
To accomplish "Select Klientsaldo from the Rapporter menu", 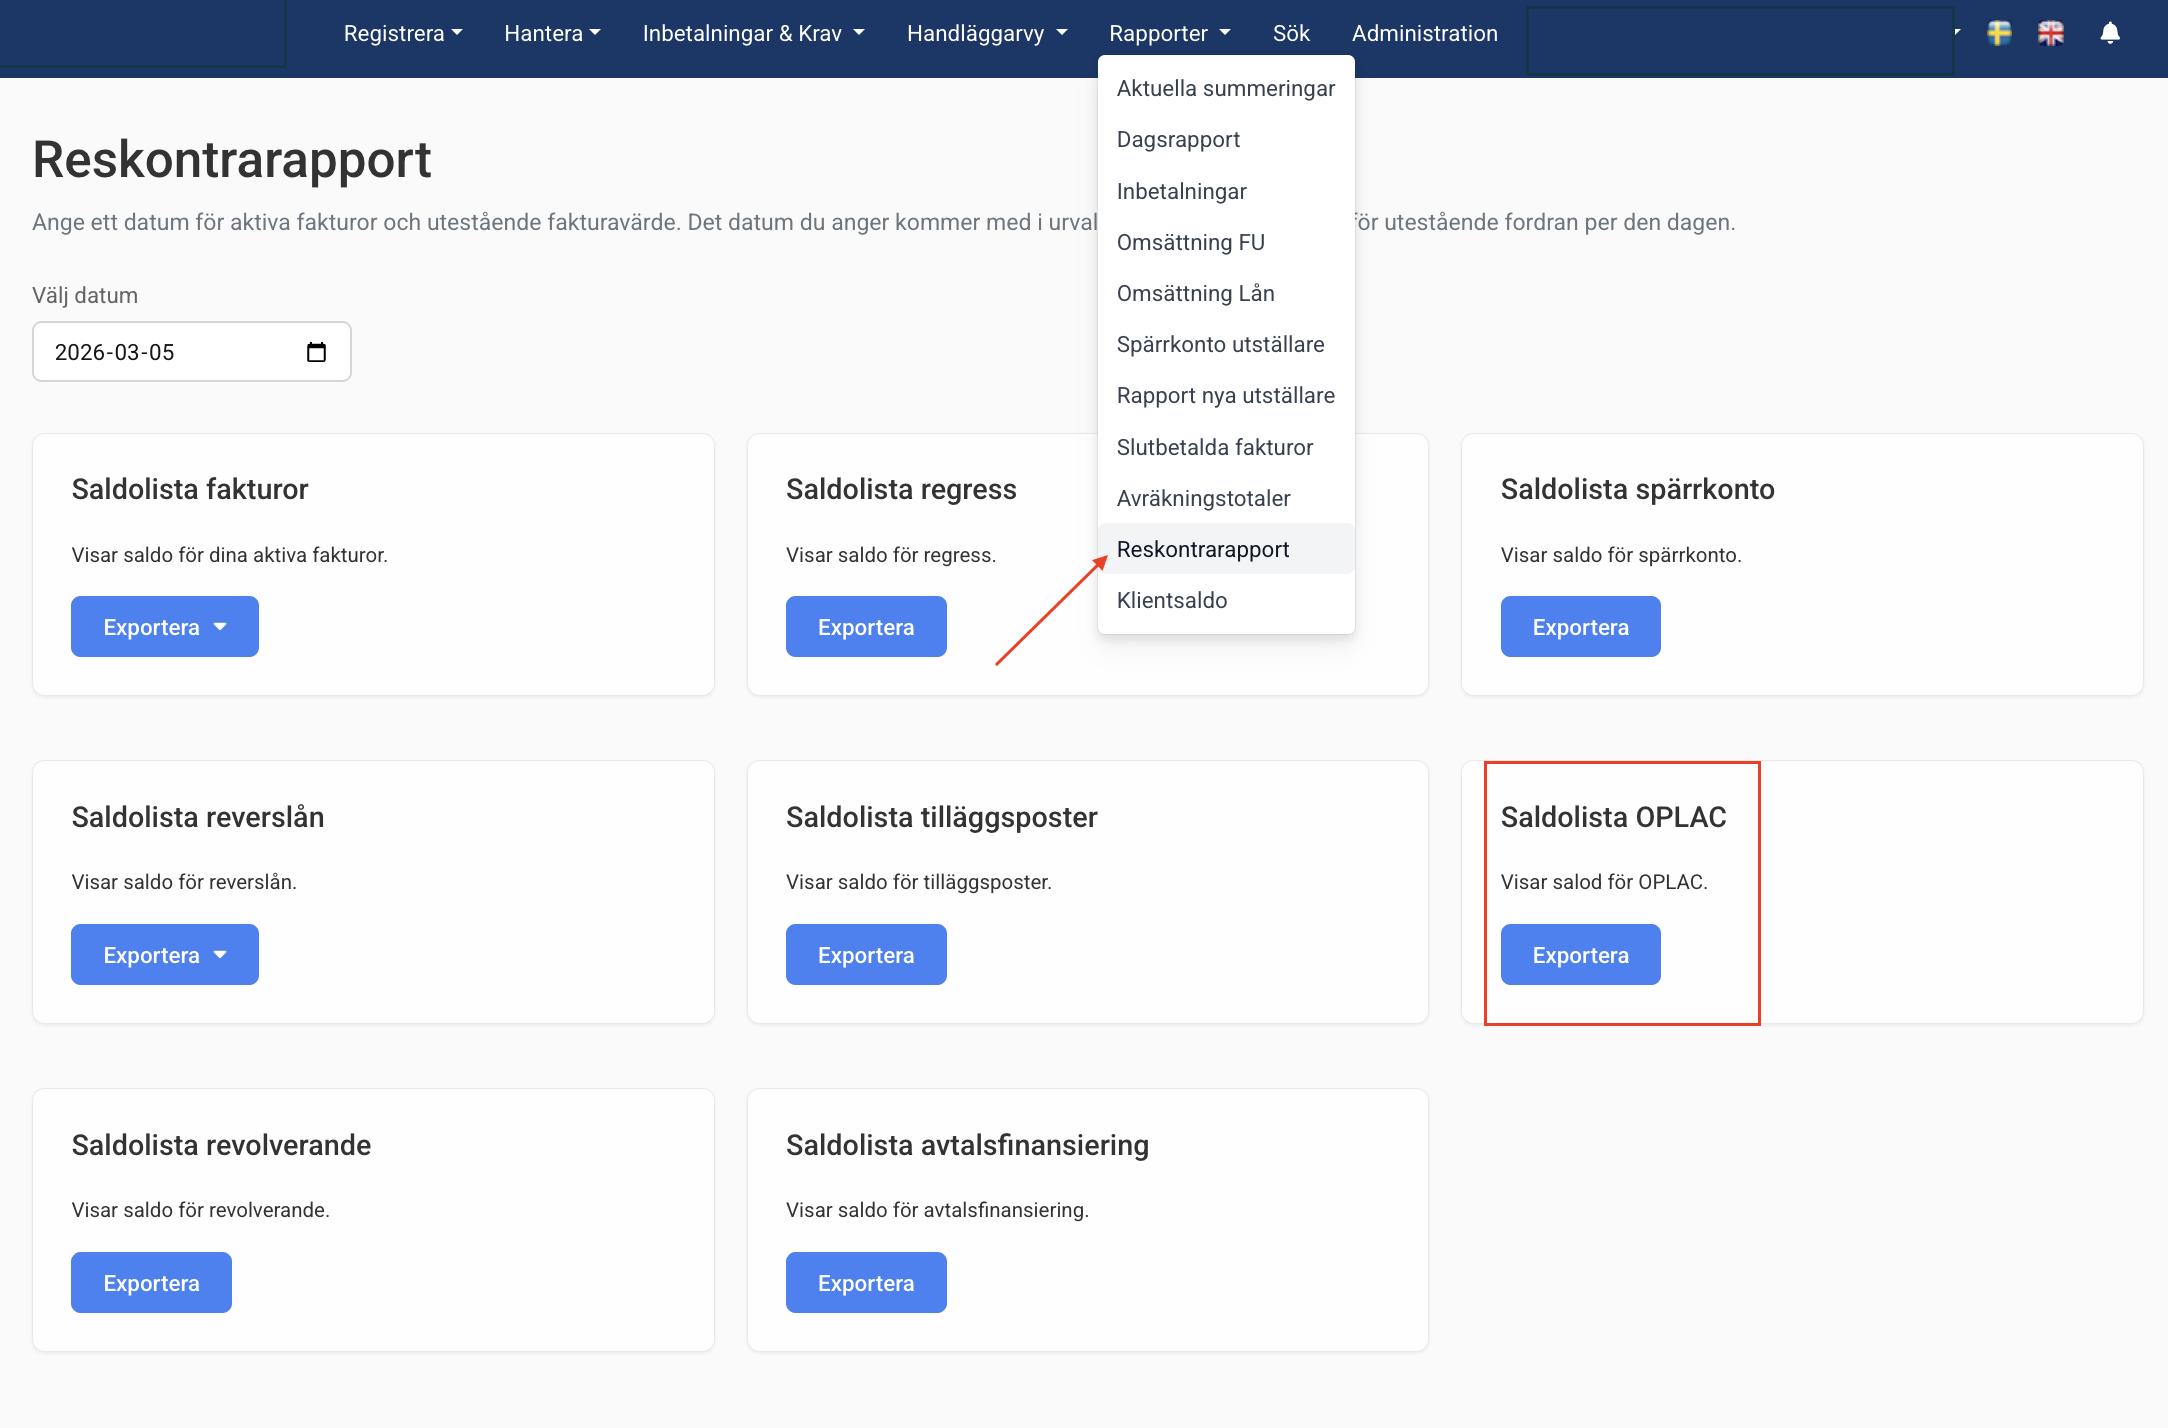I will tap(1172, 600).
